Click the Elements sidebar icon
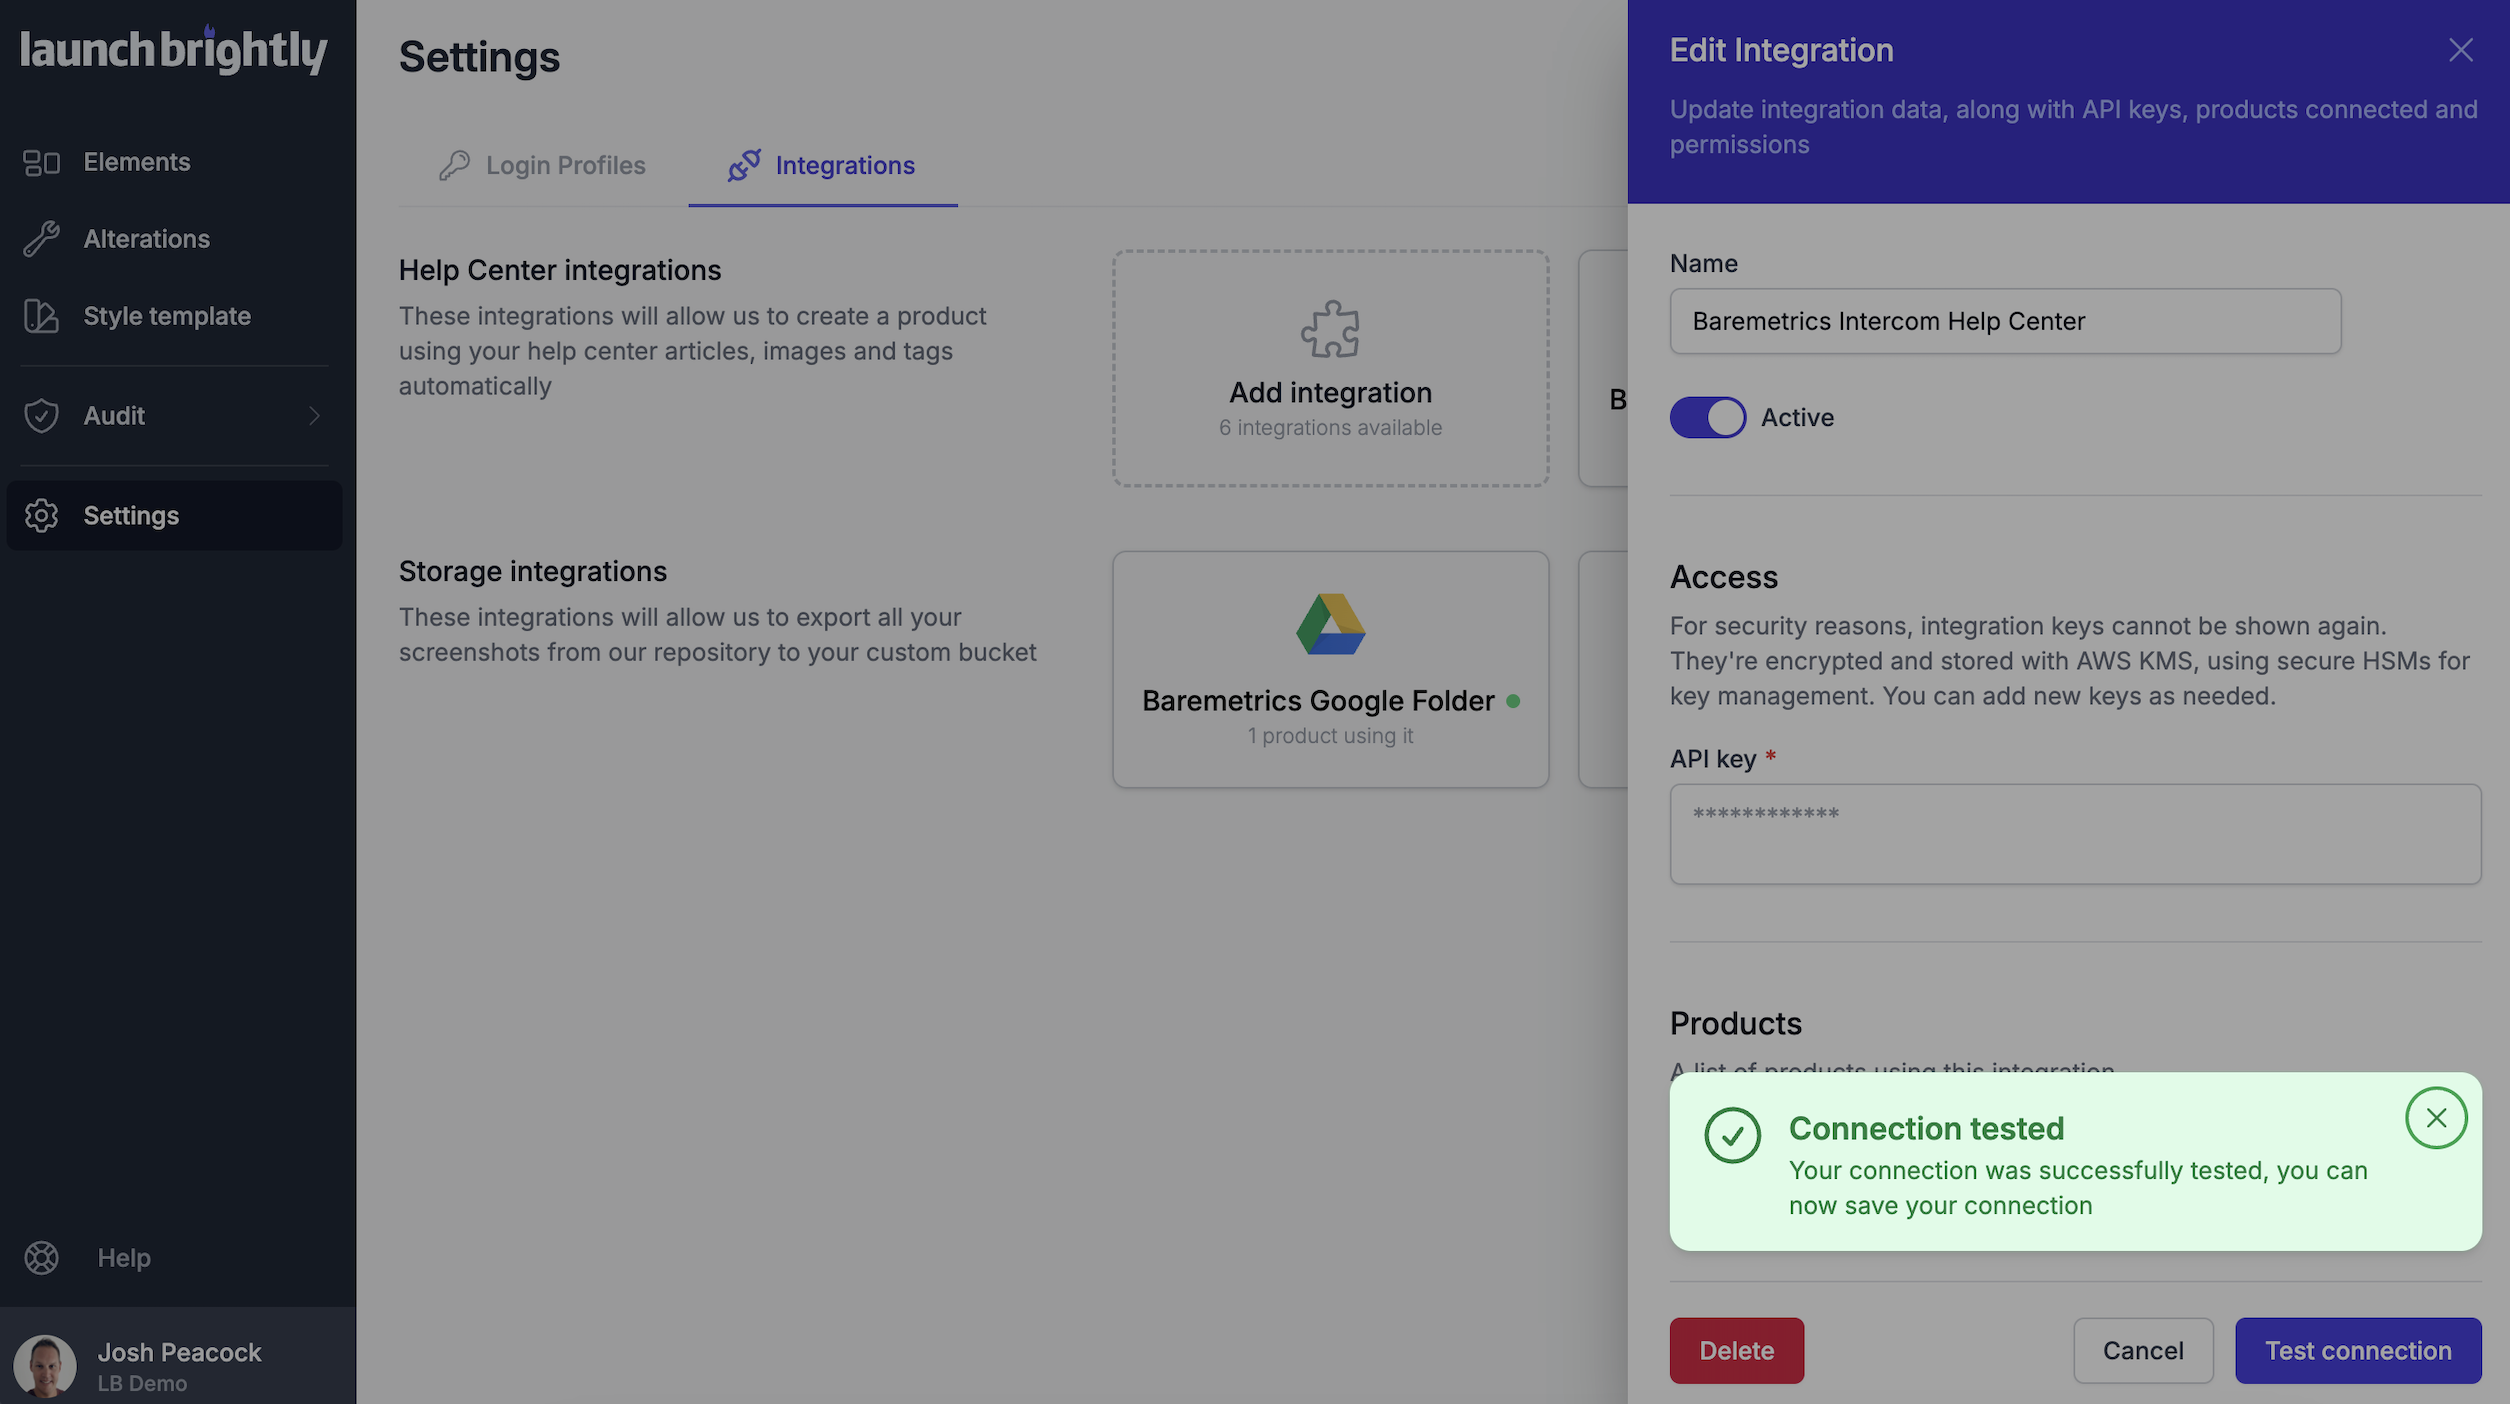 41,162
